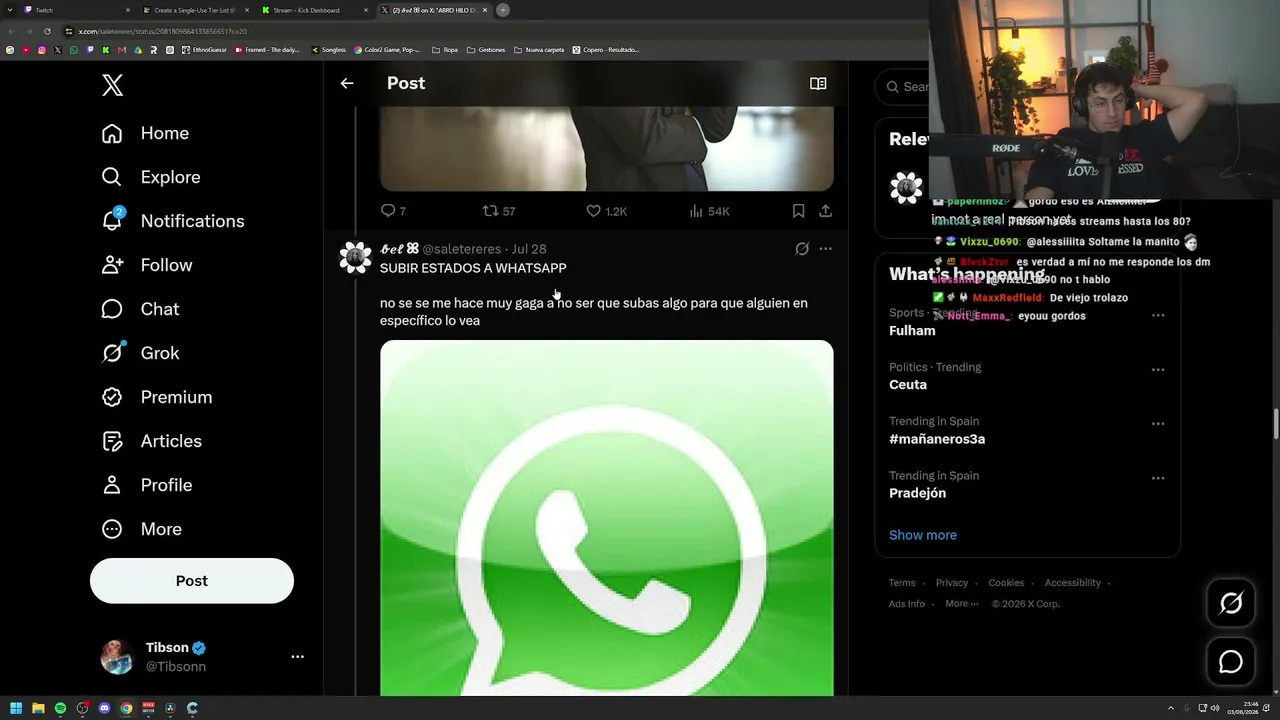Open options for the Fulham trend
This screenshot has height=720, width=1280.
(1158, 316)
